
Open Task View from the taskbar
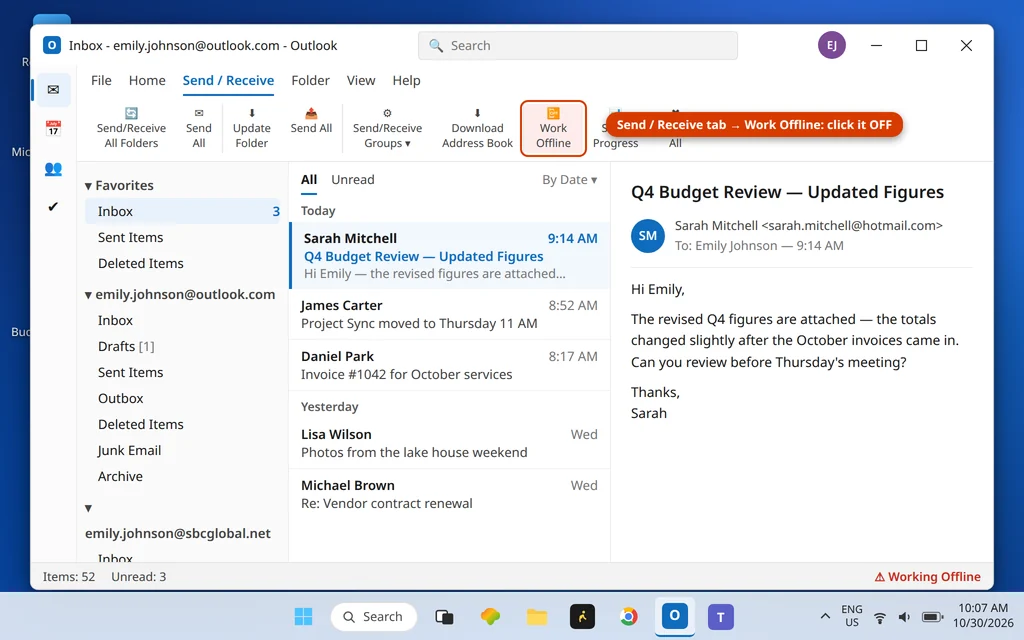[444, 616]
